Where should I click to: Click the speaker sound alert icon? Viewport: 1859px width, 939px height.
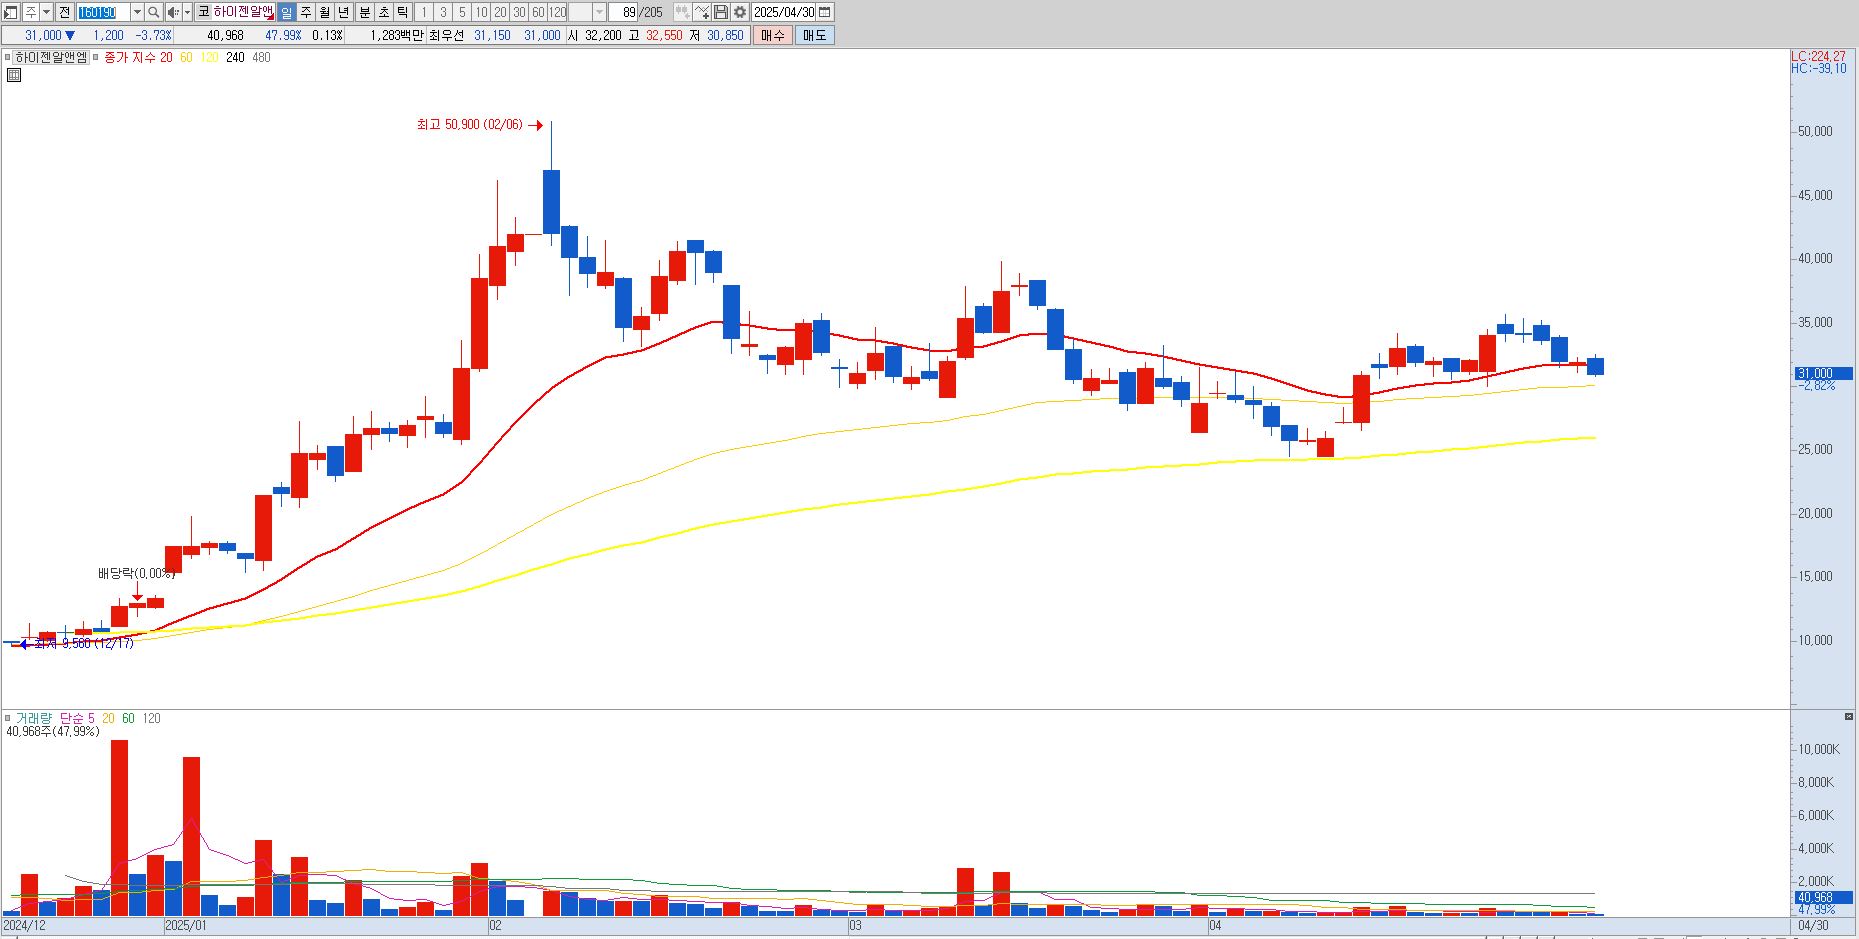click(x=173, y=12)
